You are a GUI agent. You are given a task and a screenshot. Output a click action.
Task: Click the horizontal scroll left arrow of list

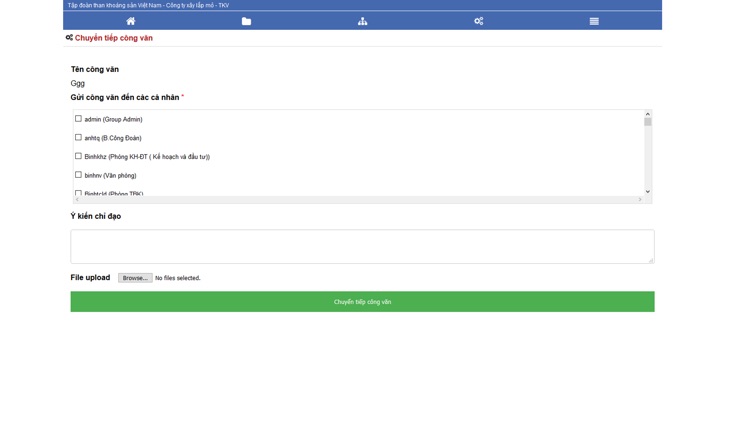pos(77,200)
